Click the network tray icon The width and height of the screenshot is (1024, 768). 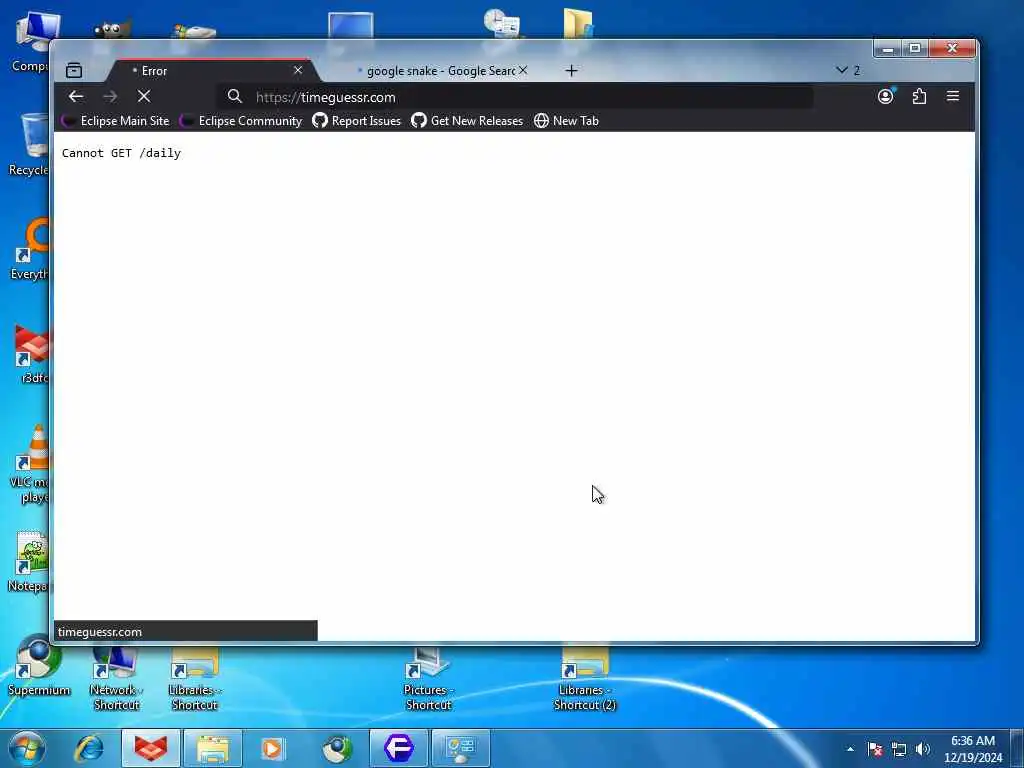pyautogui.click(x=899, y=750)
